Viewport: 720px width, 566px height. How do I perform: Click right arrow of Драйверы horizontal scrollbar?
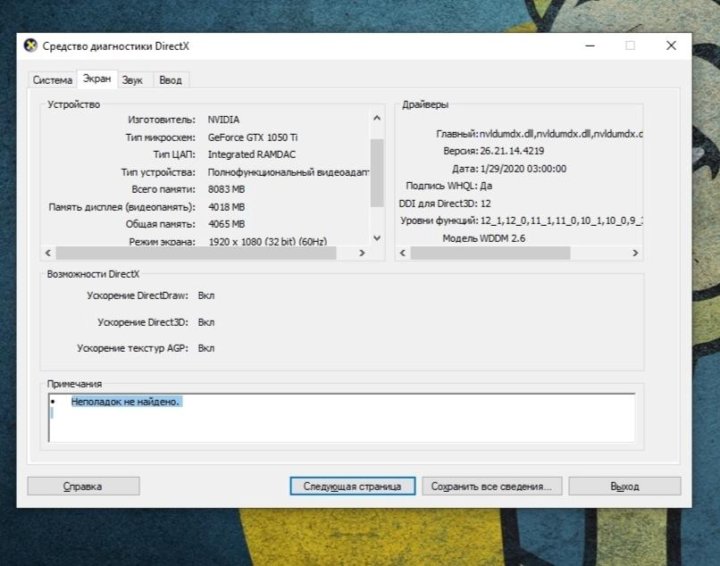click(x=635, y=254)
